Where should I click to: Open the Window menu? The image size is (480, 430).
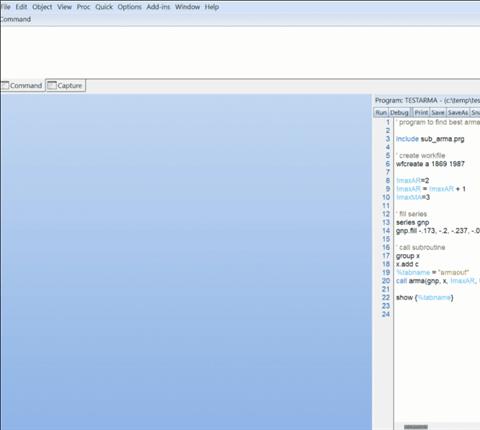click(x=187, y=7)
